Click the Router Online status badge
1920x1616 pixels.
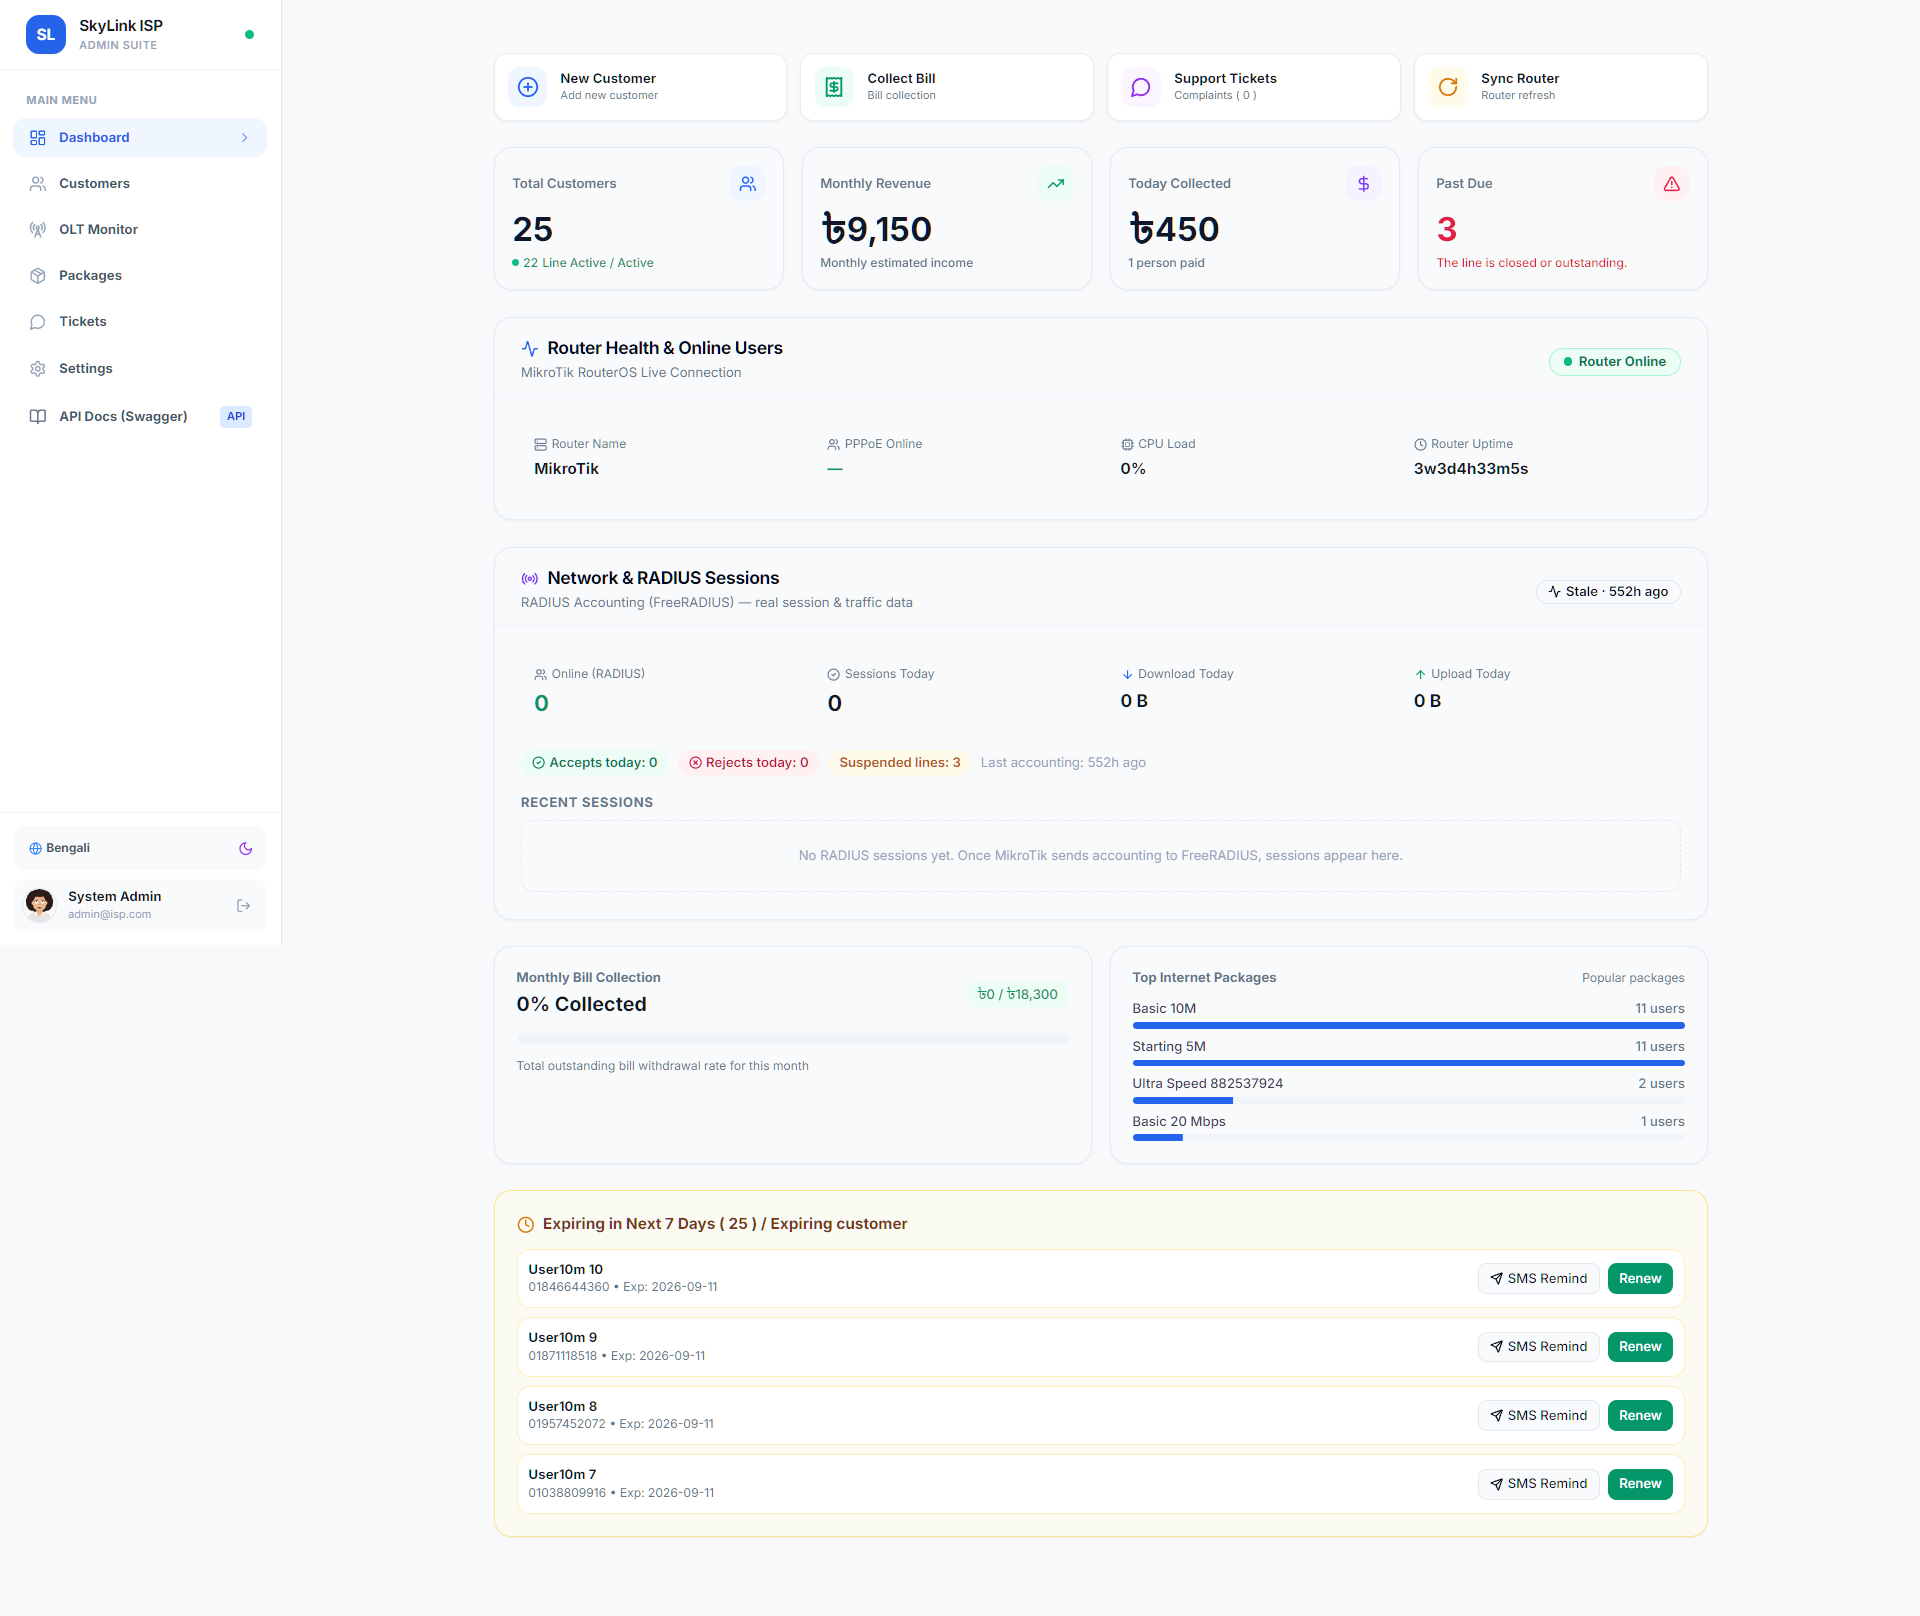1615,362
